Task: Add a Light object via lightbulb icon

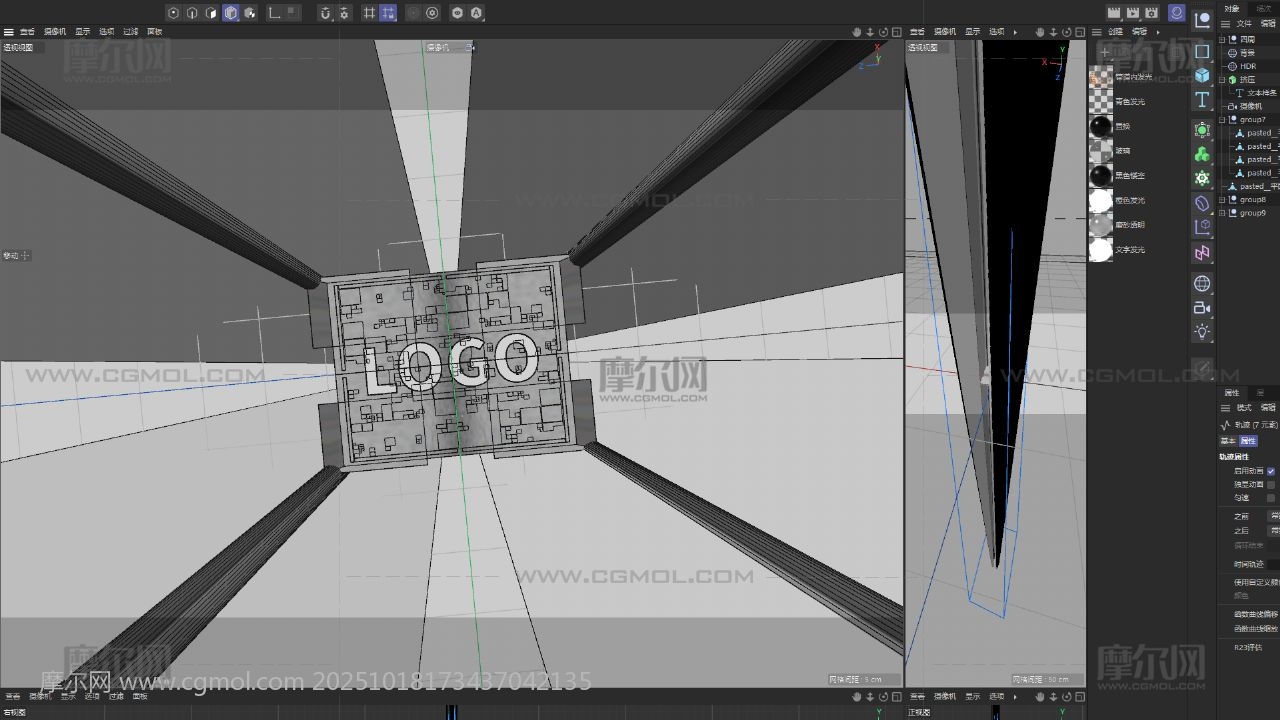Action: pos(1202,332)
